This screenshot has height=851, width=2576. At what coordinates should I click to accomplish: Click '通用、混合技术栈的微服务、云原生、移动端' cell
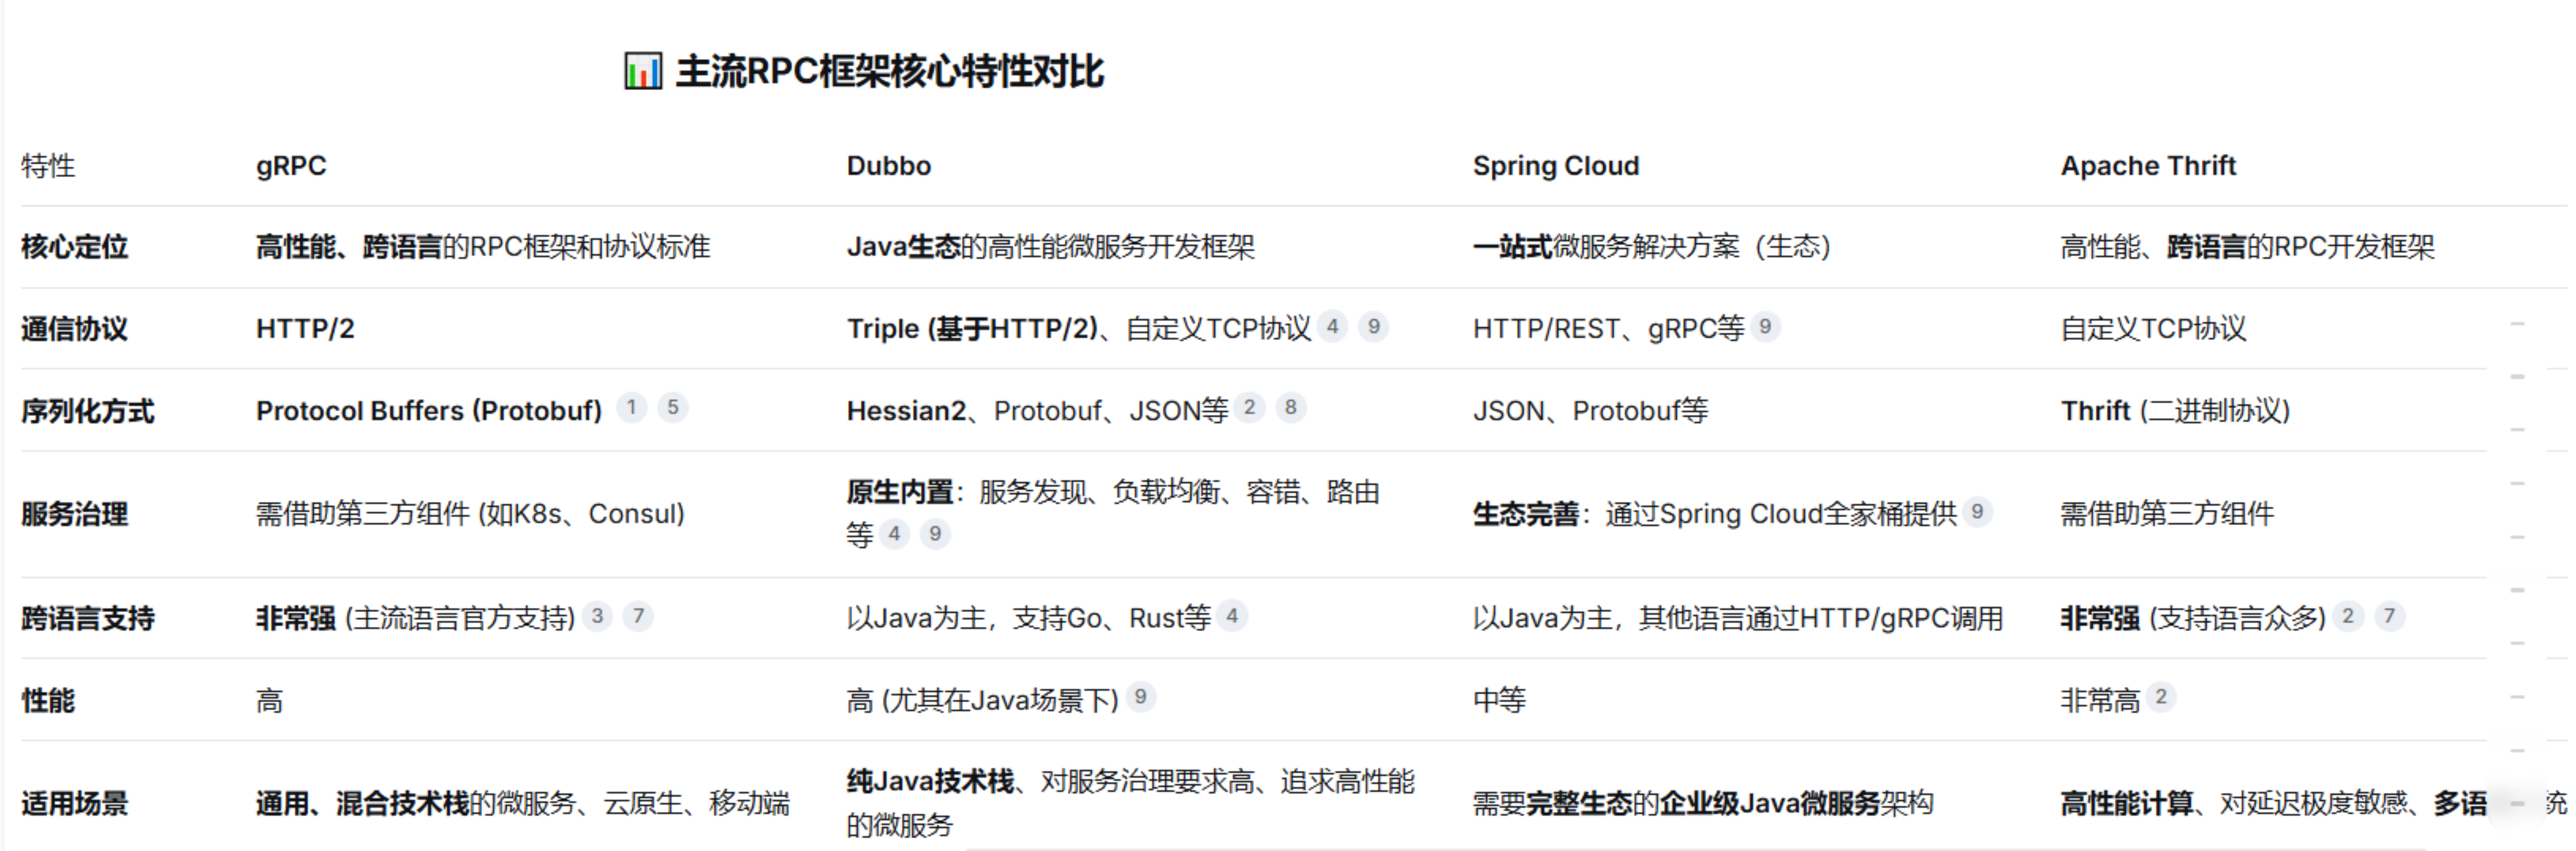click(x=523, y=804)
